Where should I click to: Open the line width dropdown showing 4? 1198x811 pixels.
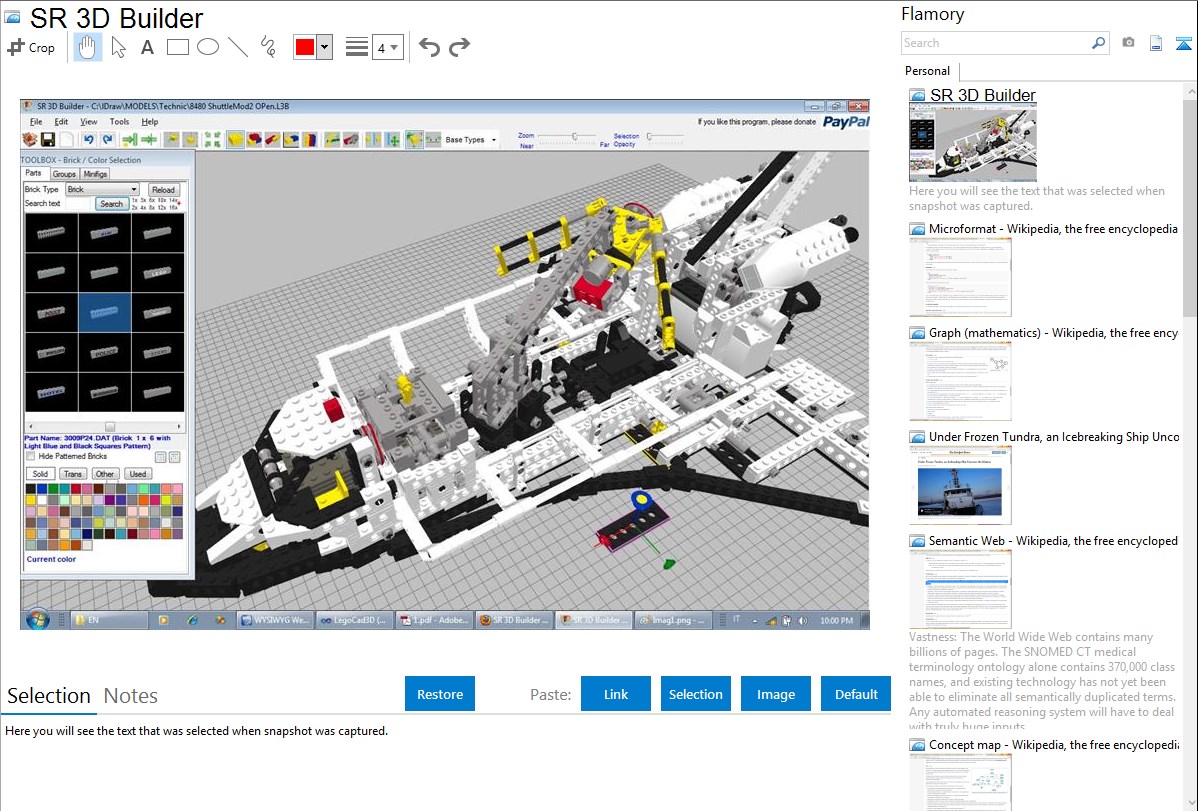point(387,47)
